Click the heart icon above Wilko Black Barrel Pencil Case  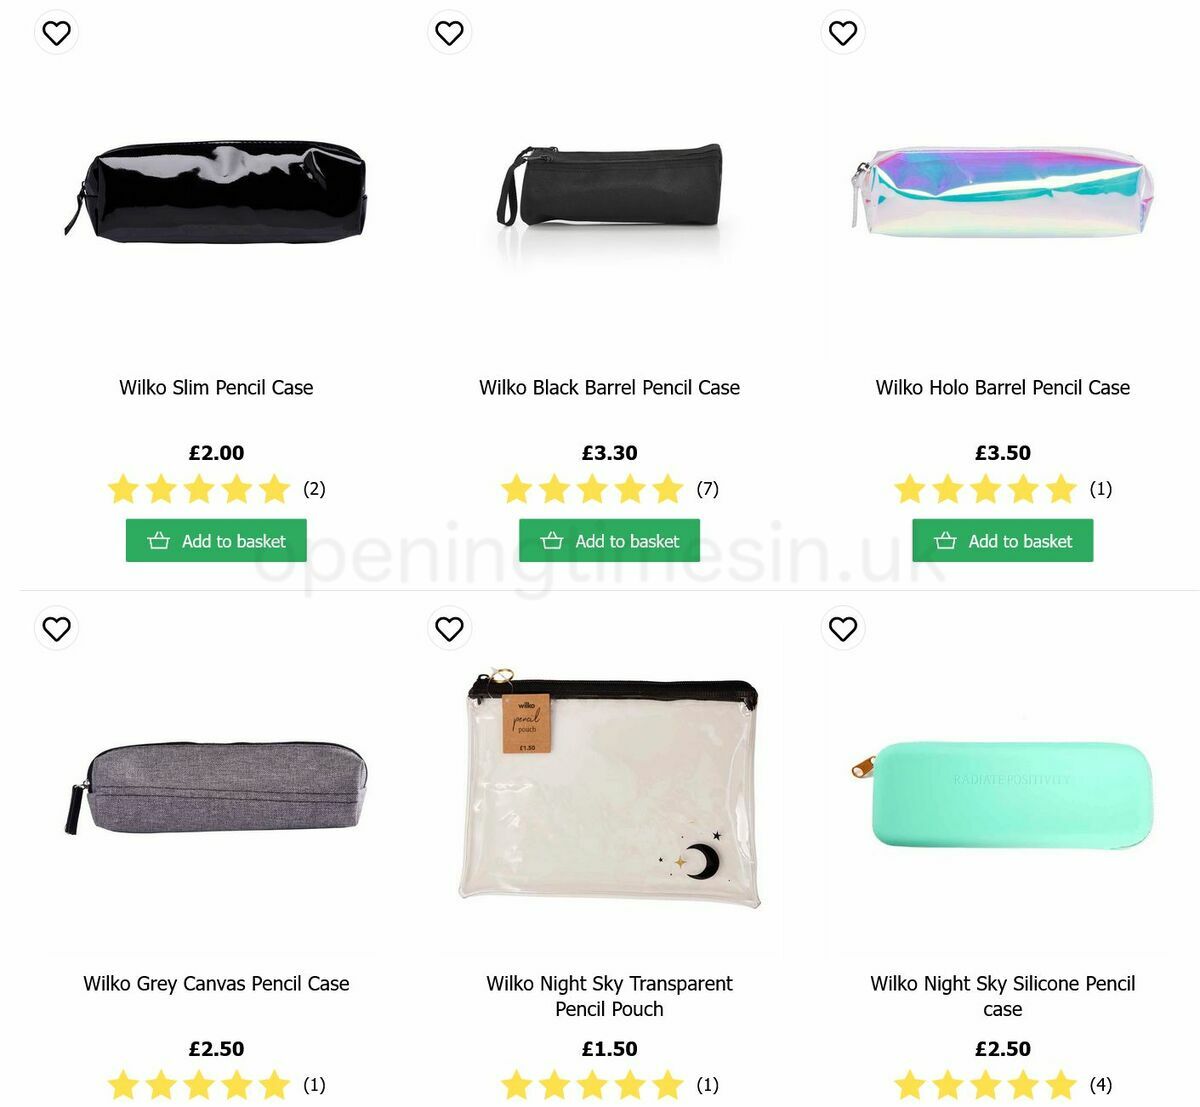tap(449, 31)
